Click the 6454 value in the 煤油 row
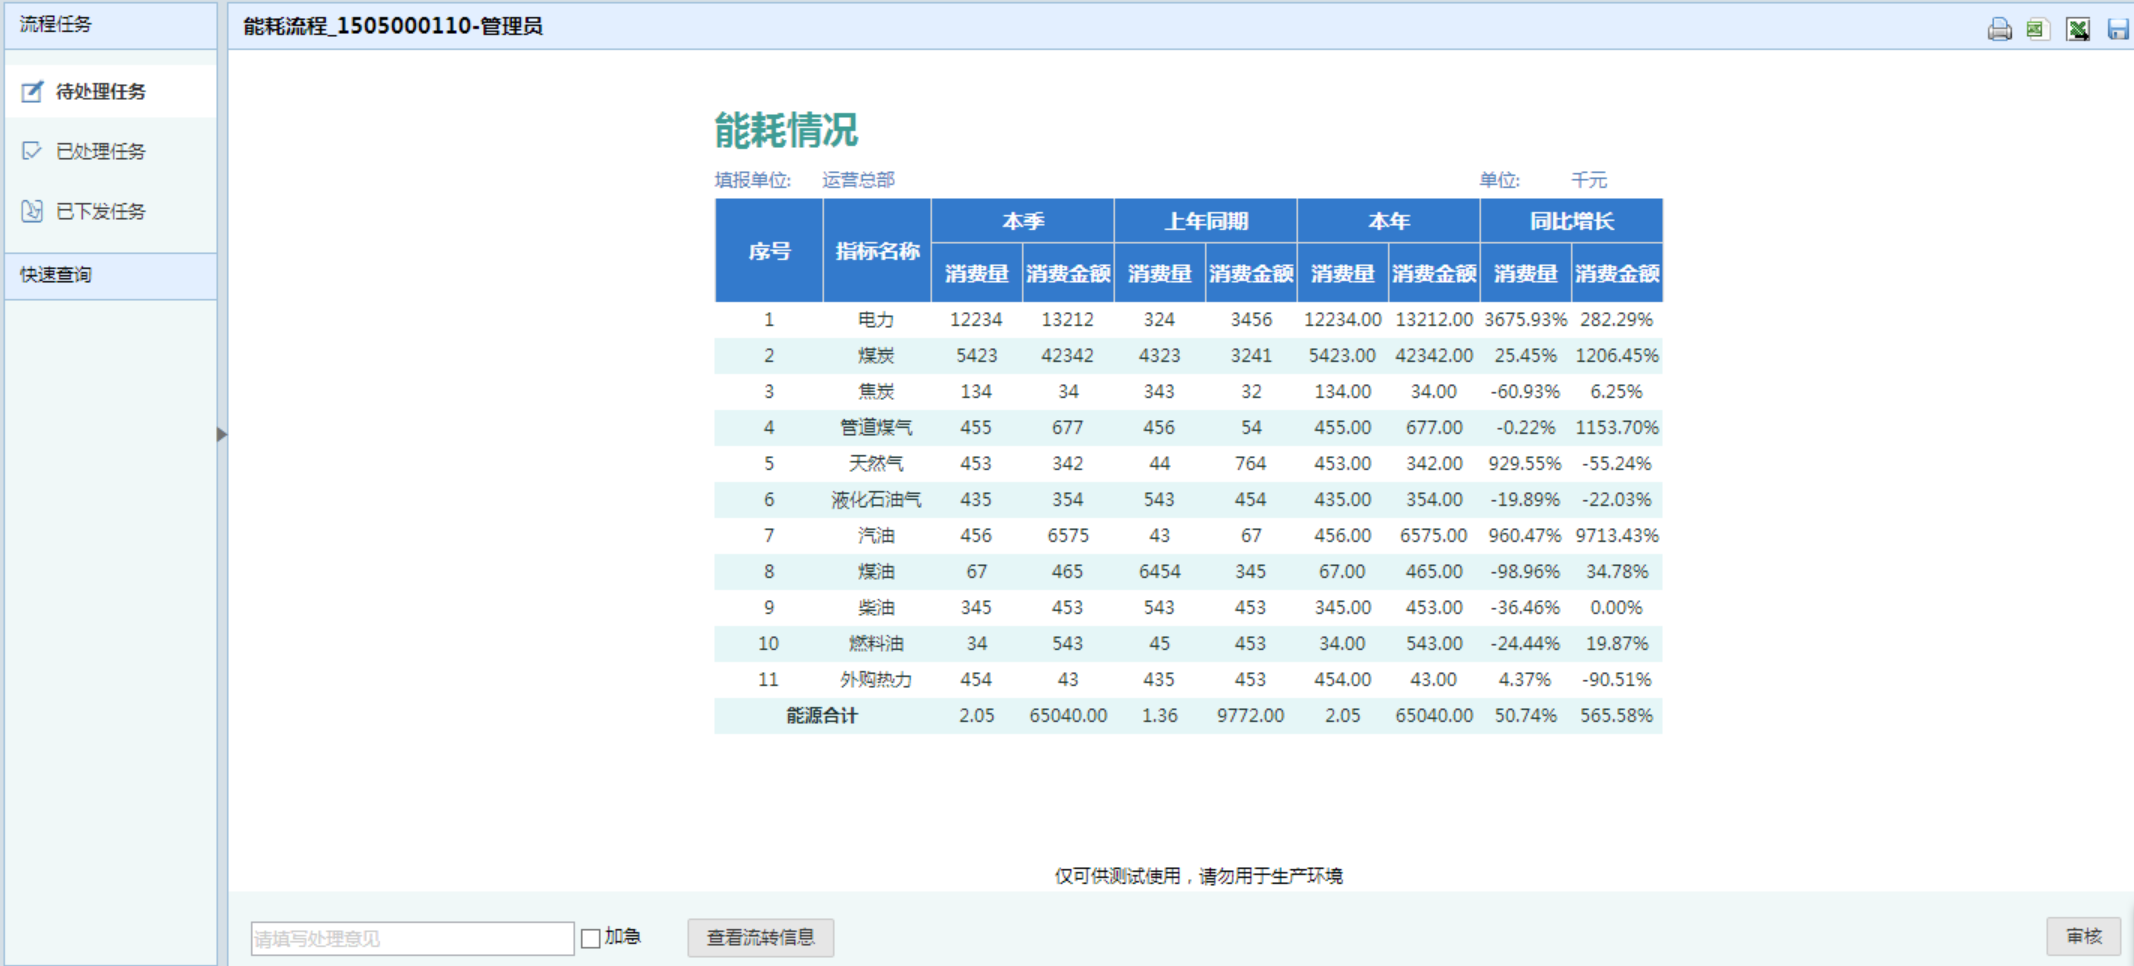 (x=1159, y=572)
